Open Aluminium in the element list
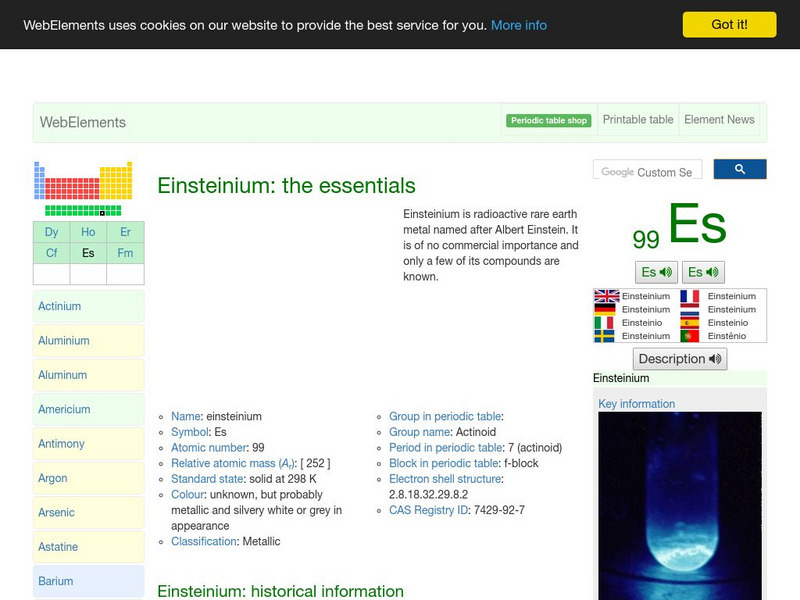The width and height of the screenshot is (800, 600). 89,340
